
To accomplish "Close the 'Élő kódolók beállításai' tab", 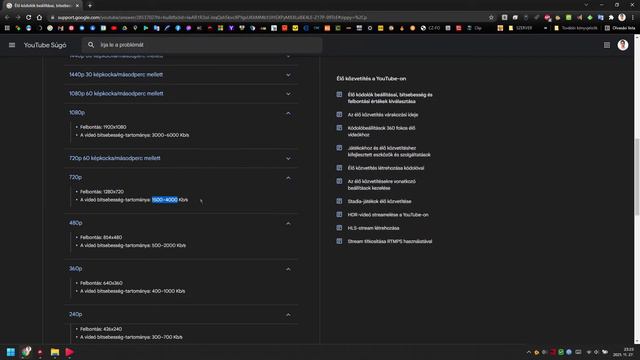I will click(77, 6).
